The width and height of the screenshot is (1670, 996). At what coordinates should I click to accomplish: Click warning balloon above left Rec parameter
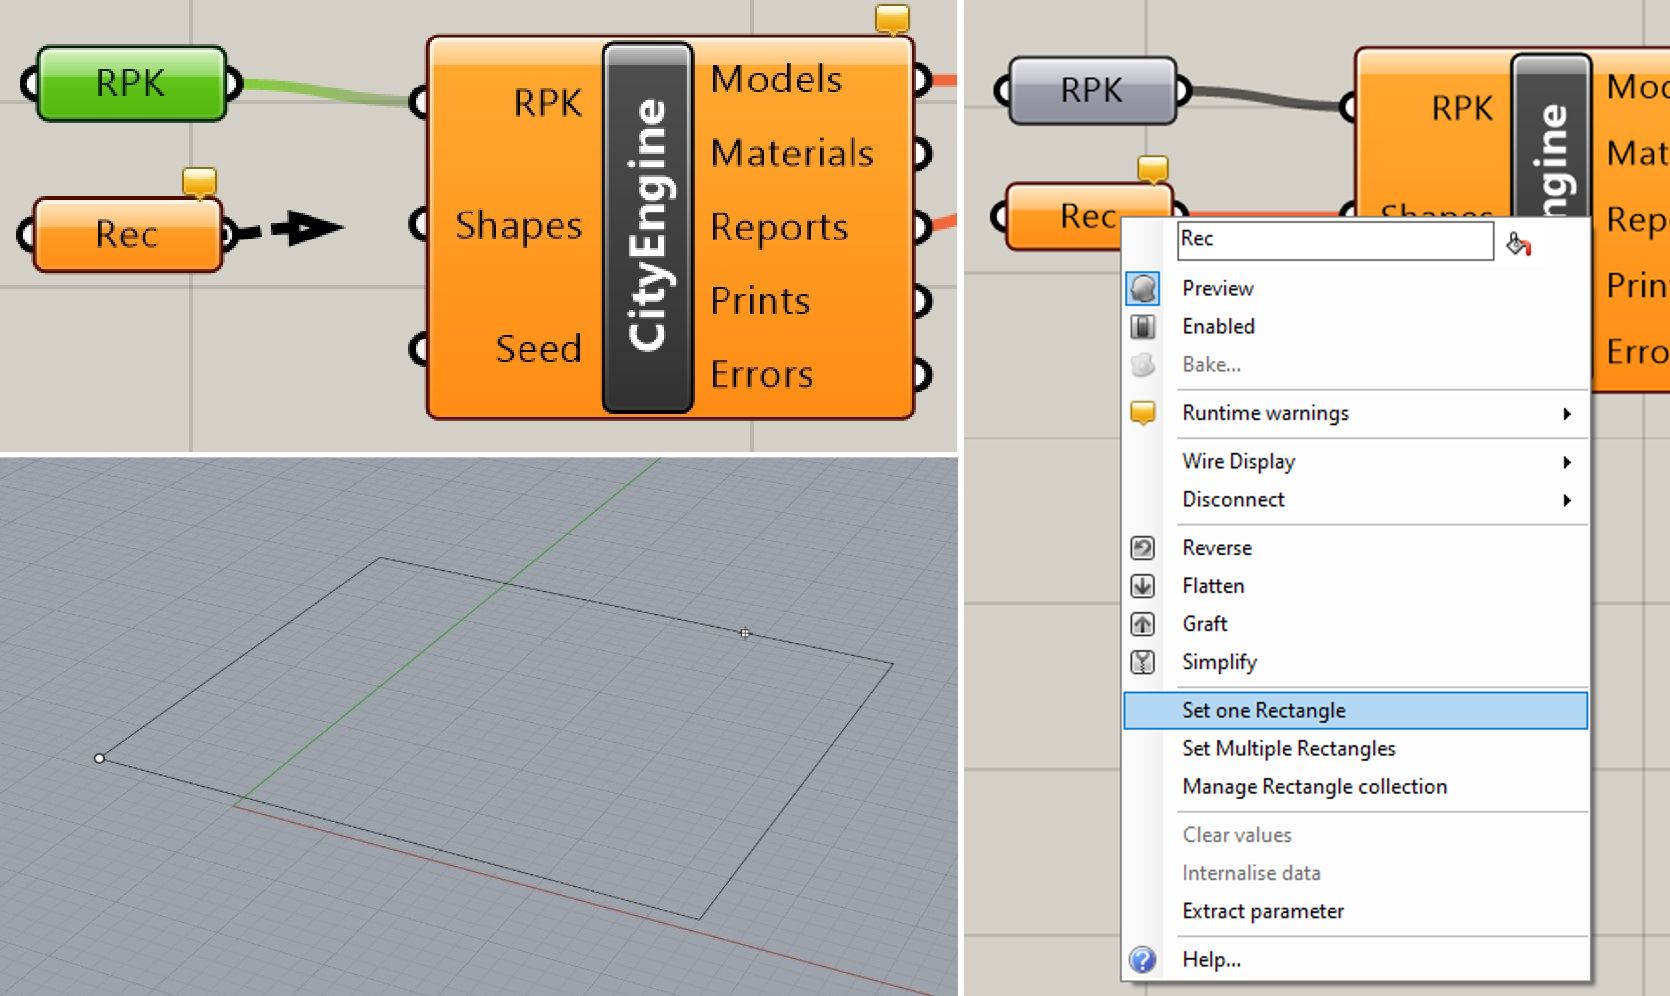pos(200,182)
